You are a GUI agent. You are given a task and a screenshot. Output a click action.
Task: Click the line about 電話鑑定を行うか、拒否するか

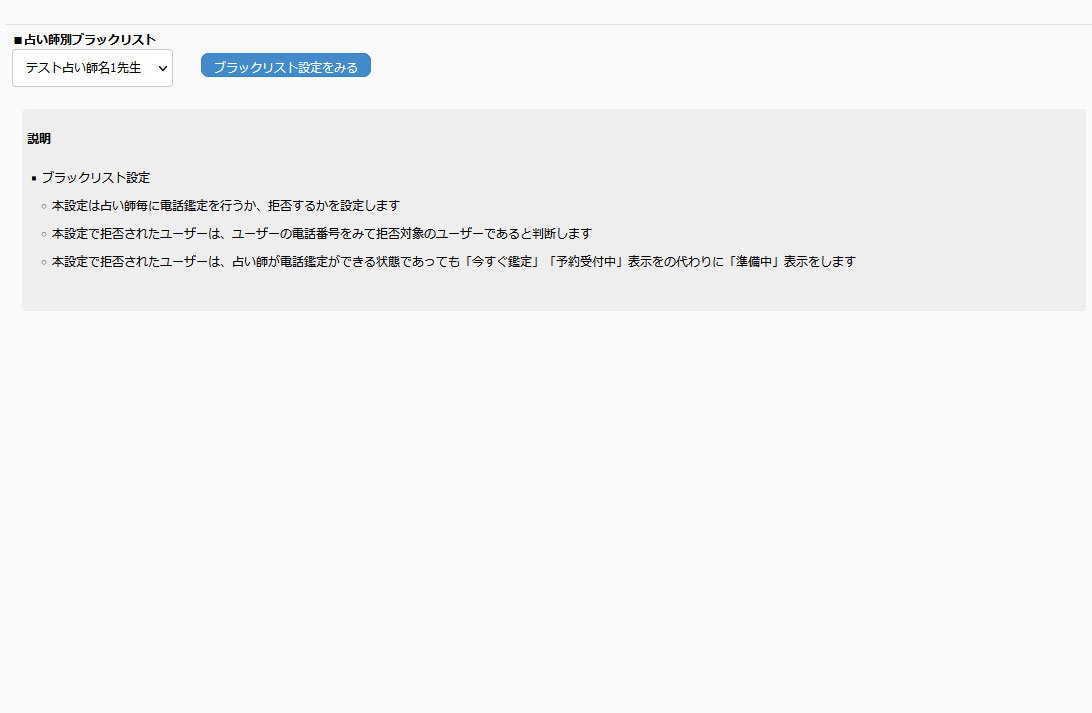tap(225, 205)
